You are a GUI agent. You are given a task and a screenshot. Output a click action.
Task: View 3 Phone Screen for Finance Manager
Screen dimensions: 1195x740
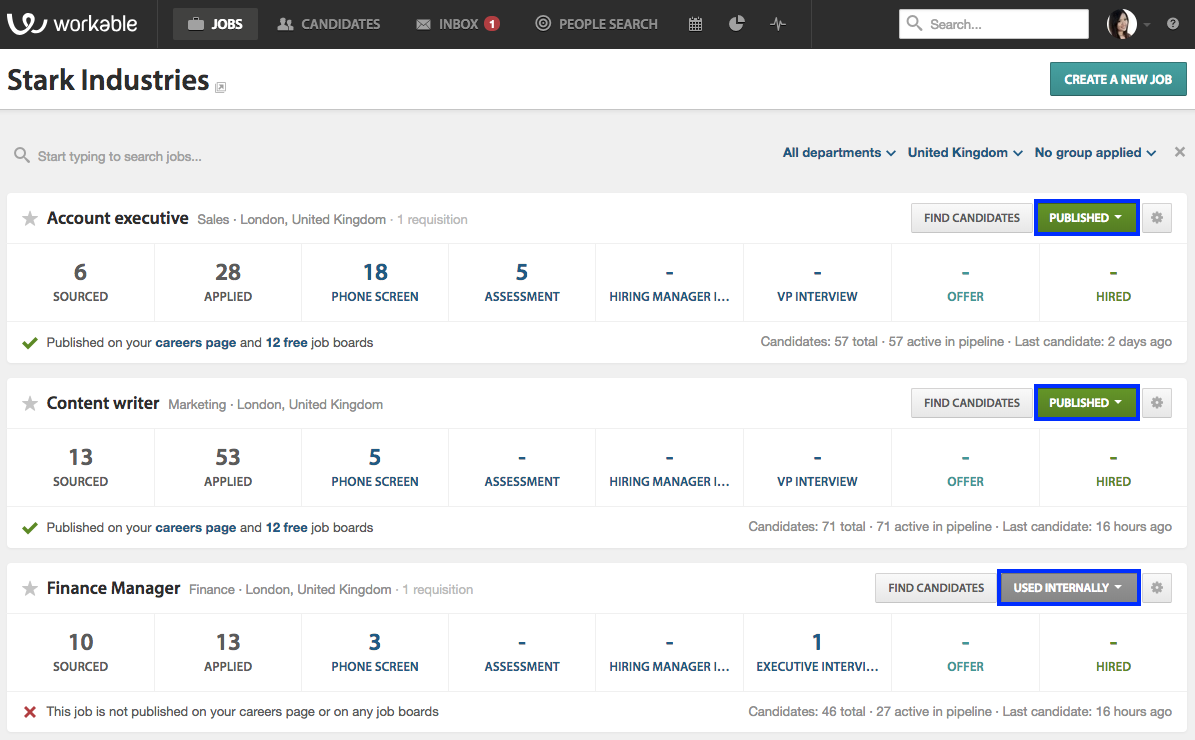tap(375, 652)
